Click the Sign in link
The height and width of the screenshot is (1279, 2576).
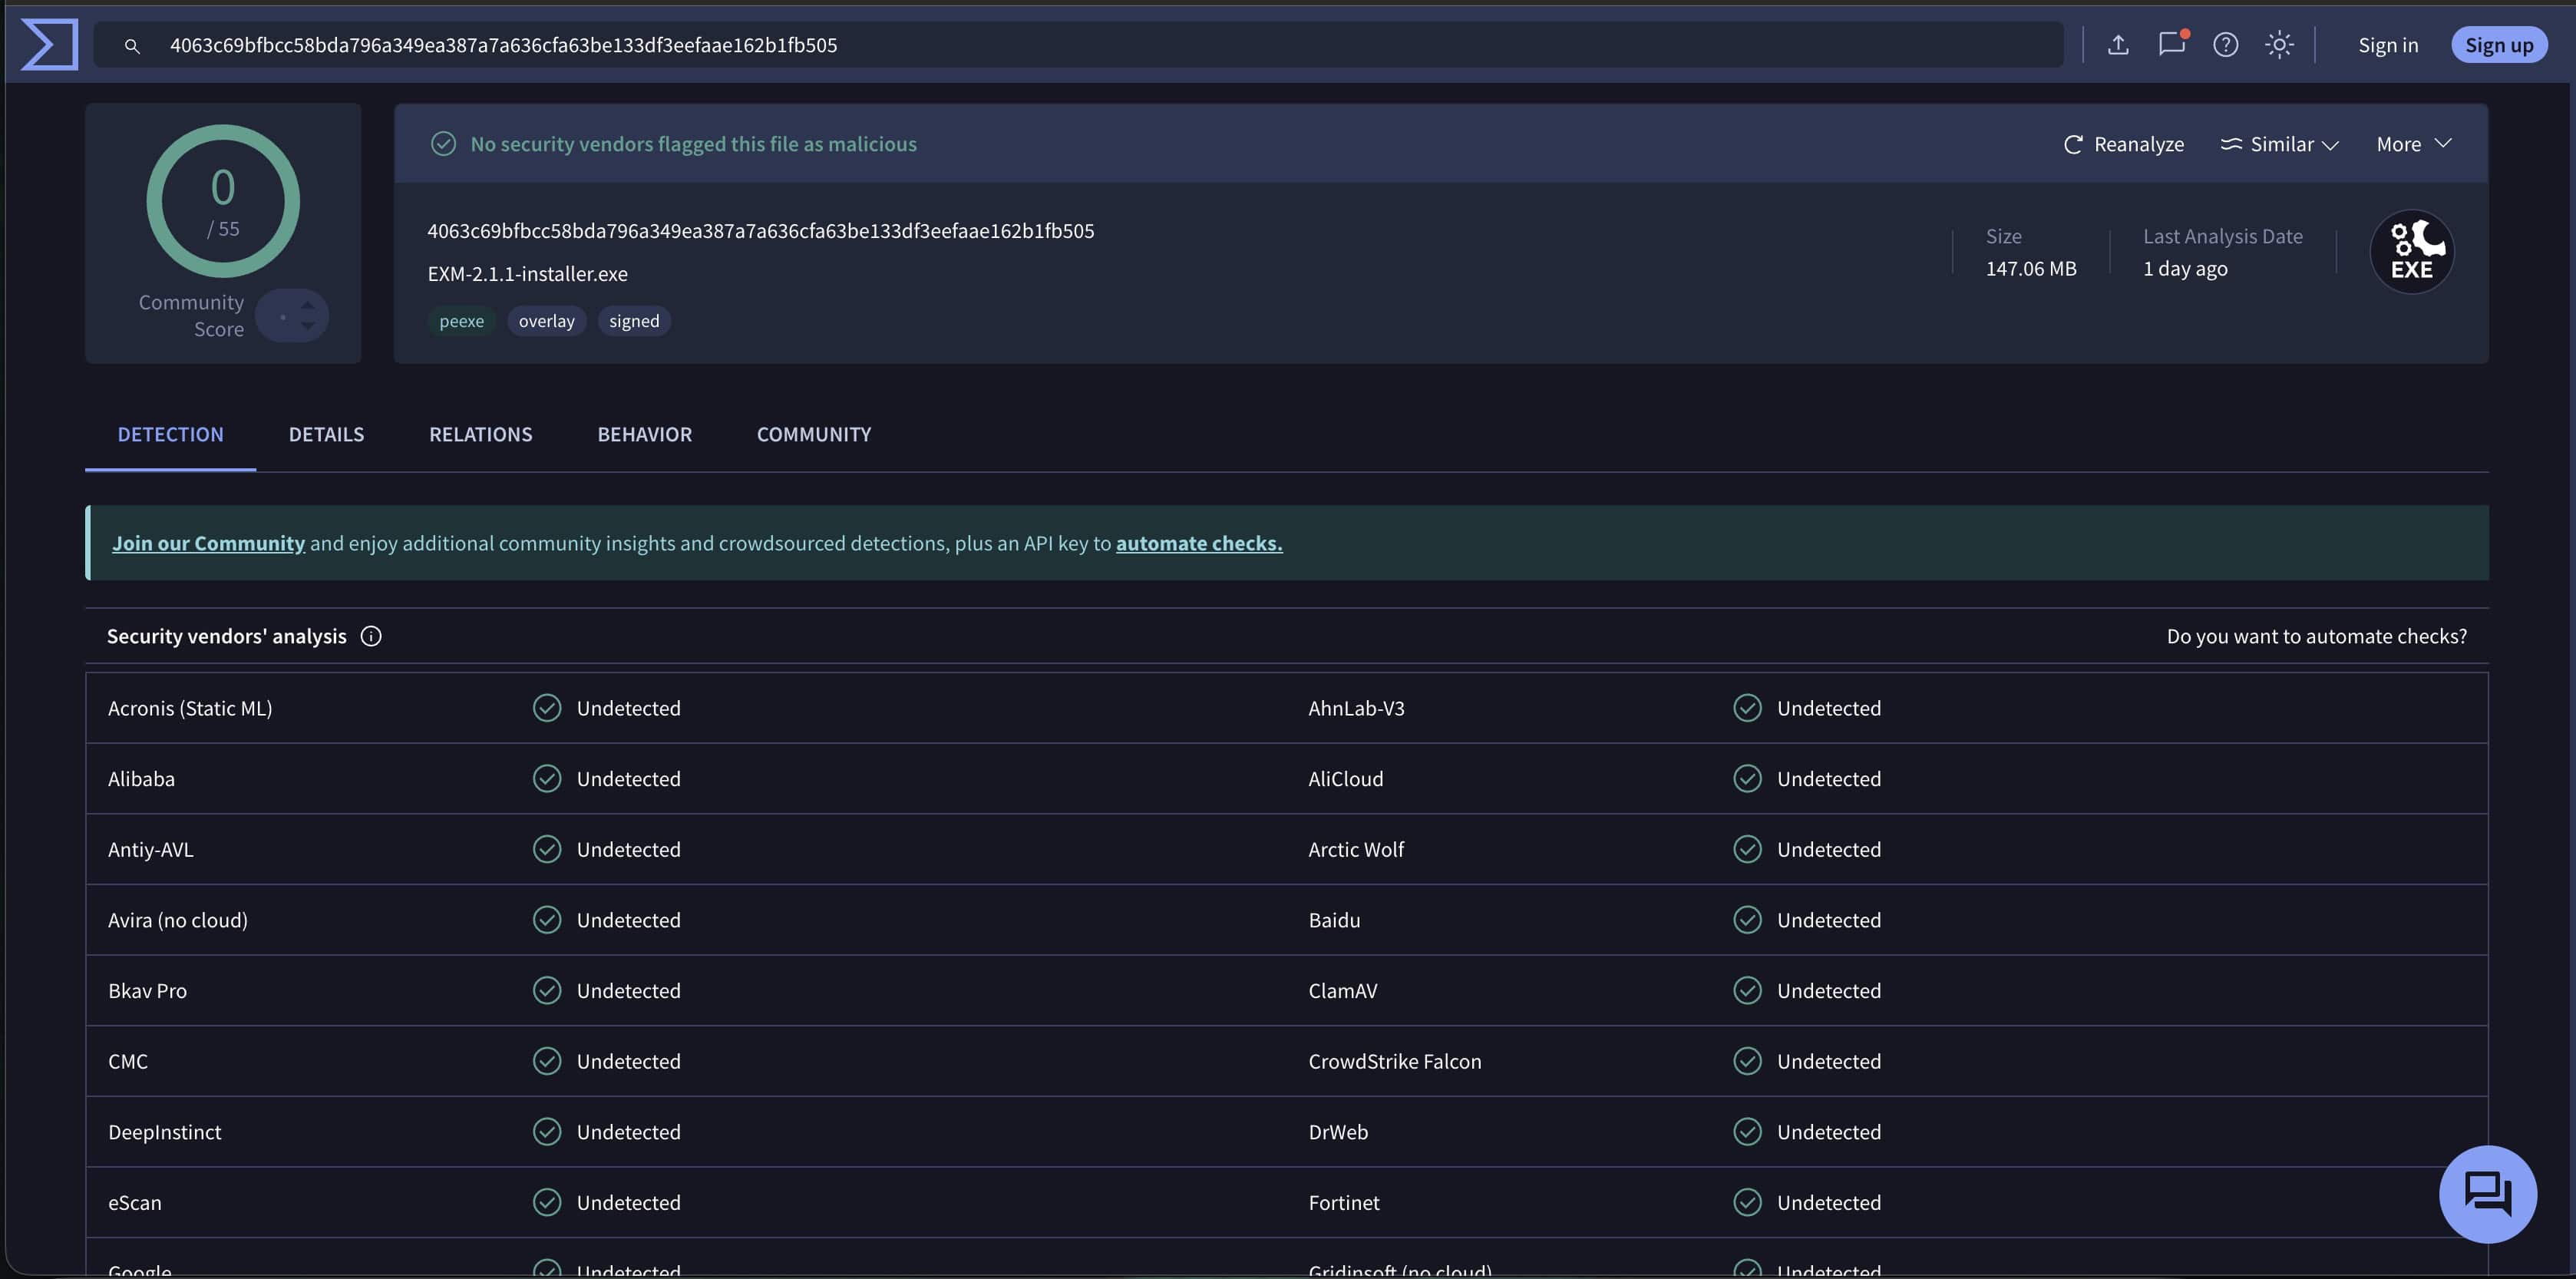2388,45
